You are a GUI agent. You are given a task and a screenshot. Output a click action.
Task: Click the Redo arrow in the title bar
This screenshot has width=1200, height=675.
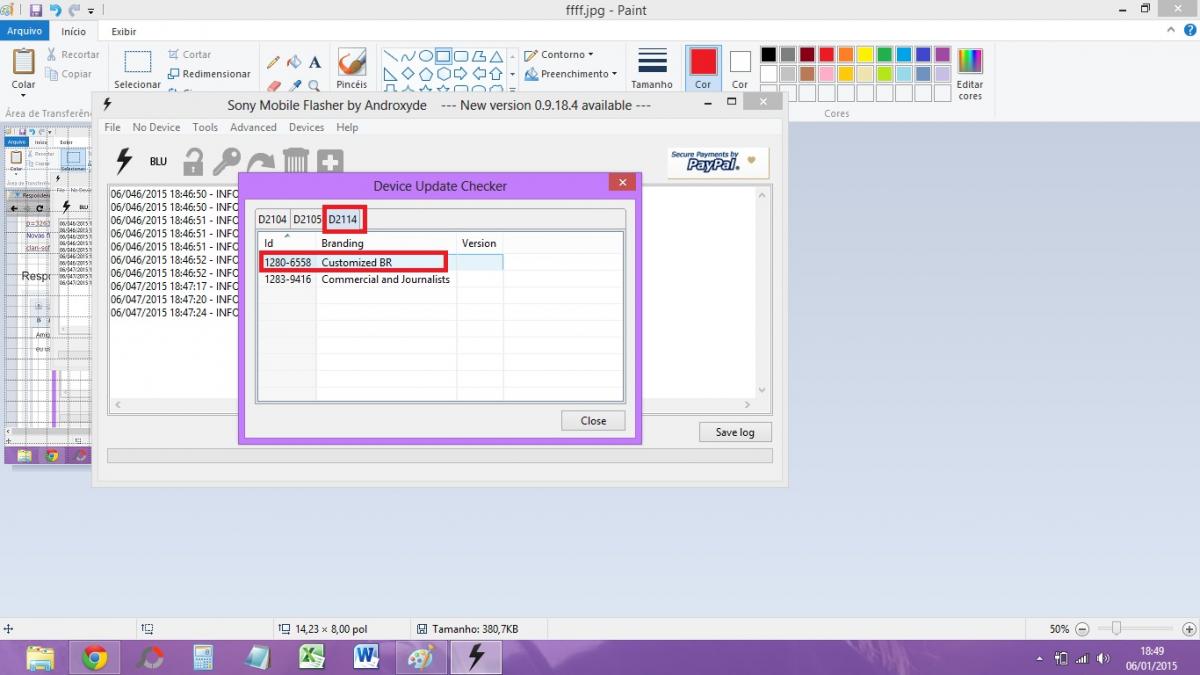pyautogui.click(x=74, y=10)
